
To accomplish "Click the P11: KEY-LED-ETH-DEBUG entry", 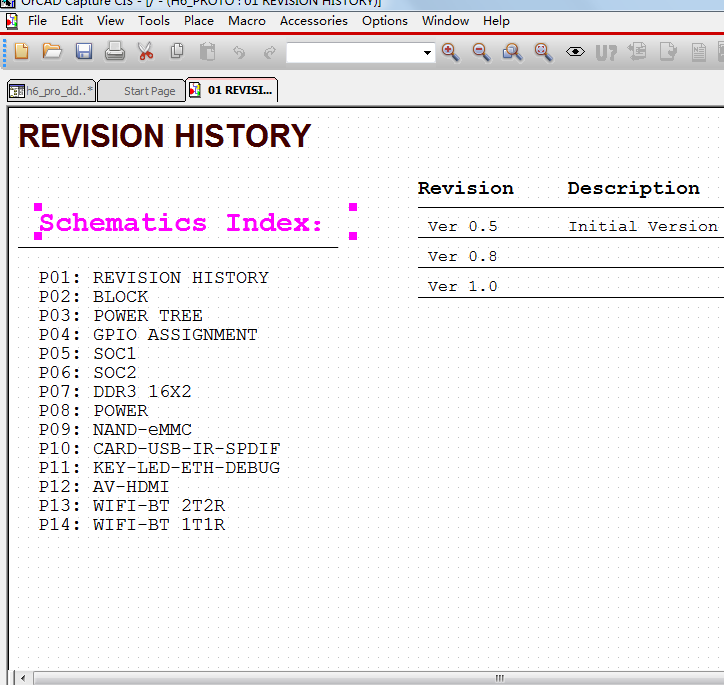I will tap(159, 468).
